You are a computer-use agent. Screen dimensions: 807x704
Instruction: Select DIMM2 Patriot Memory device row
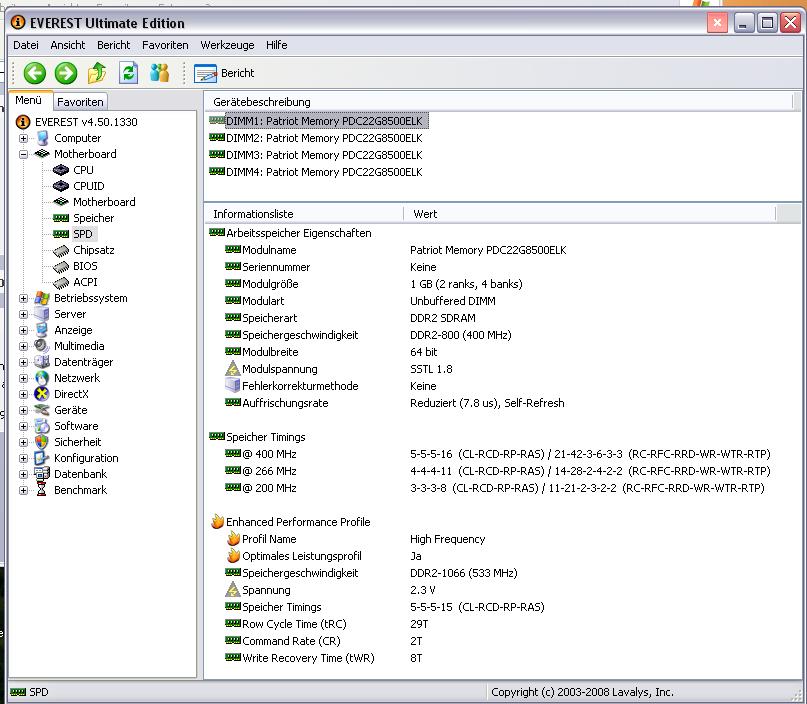[x=315, y=138]
